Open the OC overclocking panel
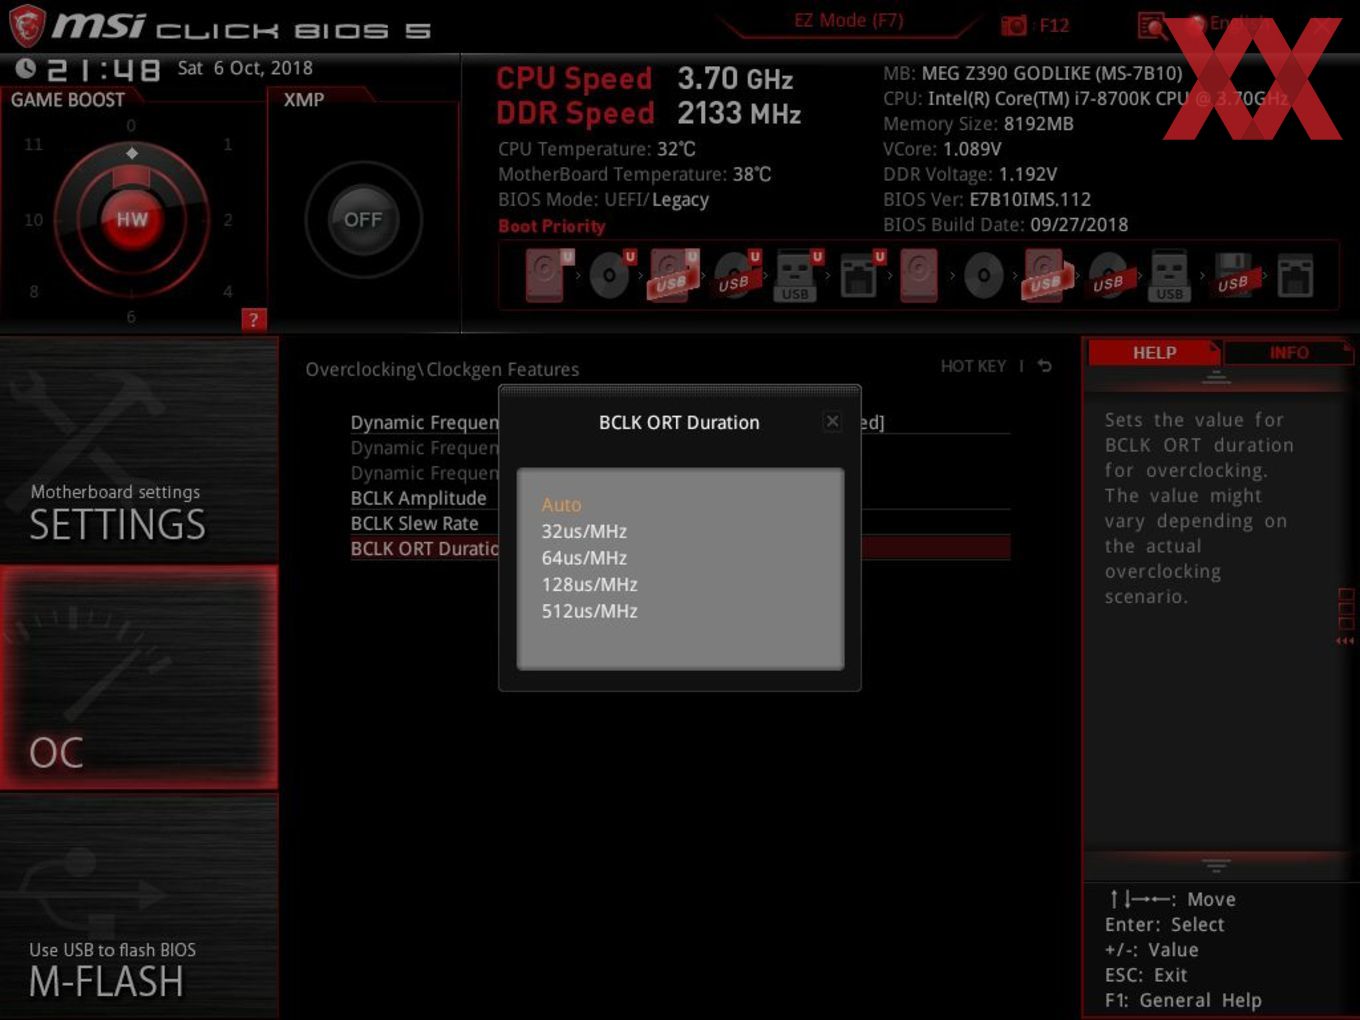Screen dimensions: 1360x1020 (139, 677)
